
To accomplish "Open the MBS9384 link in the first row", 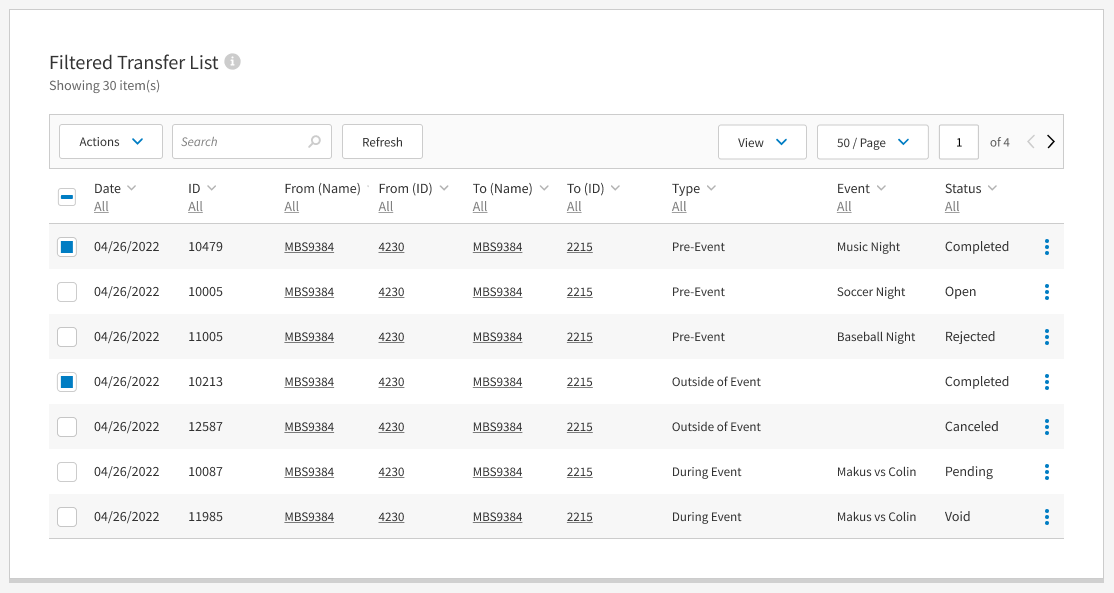I will (312, 246).
